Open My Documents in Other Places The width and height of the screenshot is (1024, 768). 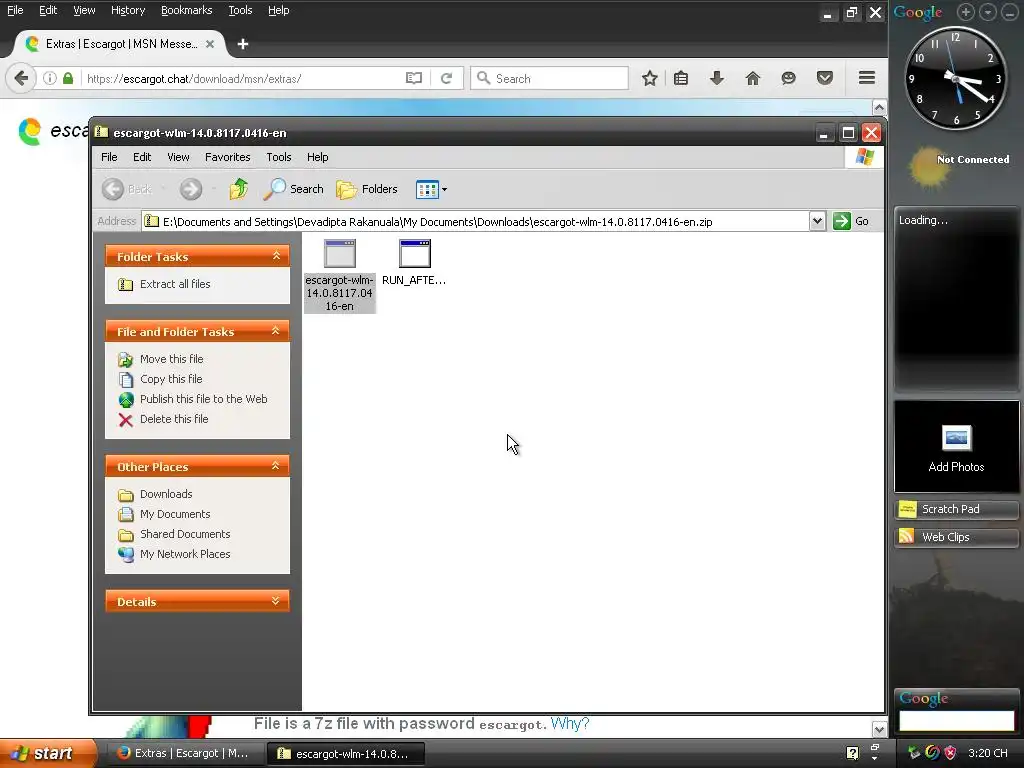(164, 515)
